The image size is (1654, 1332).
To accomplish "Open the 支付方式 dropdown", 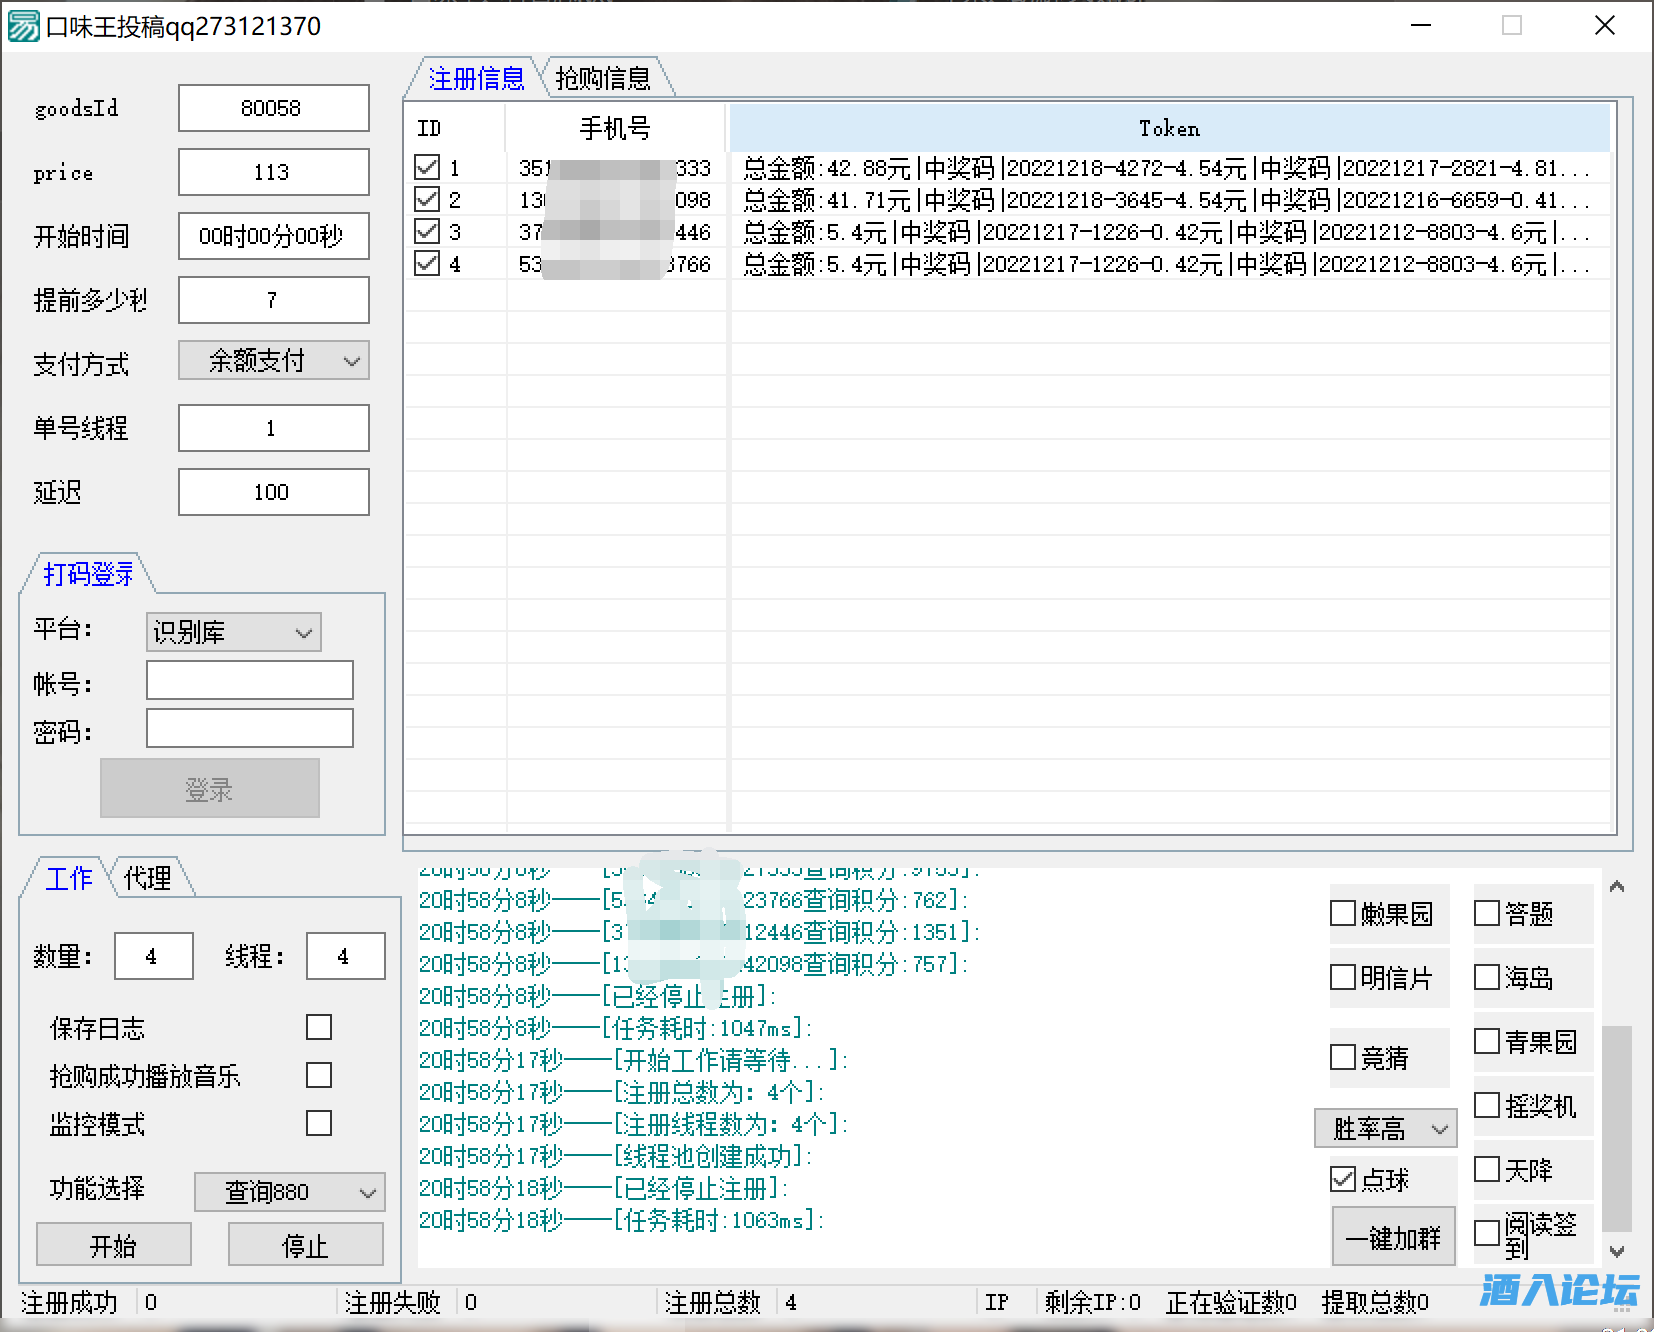I will [274, 361].
